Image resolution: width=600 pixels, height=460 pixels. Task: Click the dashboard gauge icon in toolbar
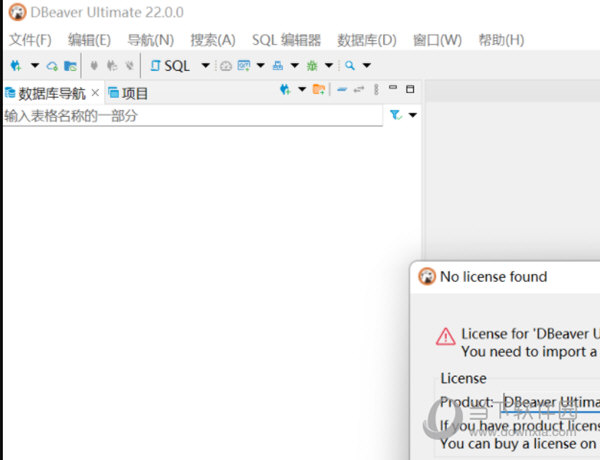tap(226, 66)
